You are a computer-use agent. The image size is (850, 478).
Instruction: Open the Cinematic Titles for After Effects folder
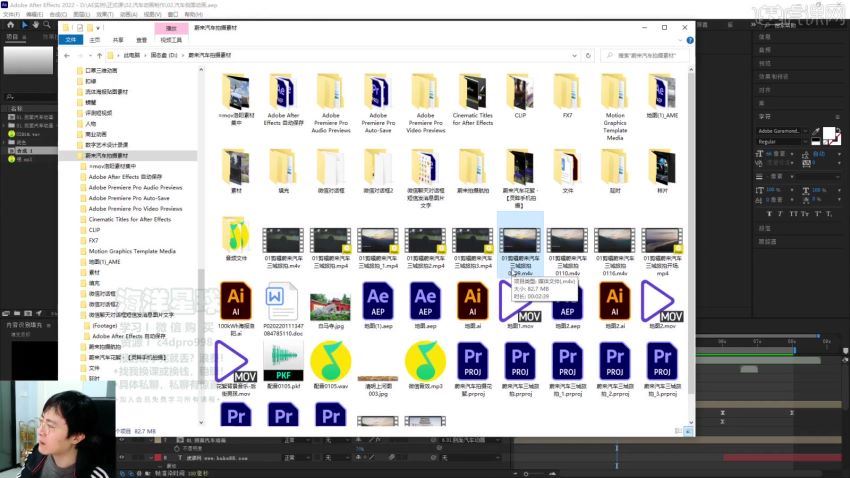tap(473, 92)
